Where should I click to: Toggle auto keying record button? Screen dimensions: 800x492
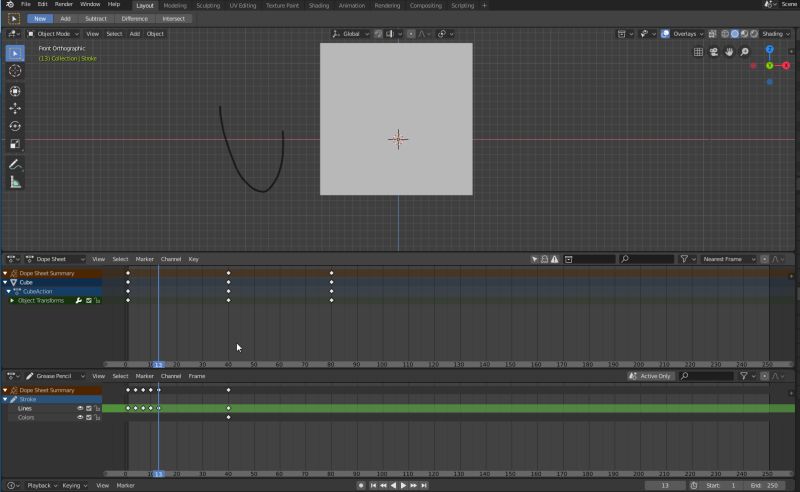pos(361,485)
